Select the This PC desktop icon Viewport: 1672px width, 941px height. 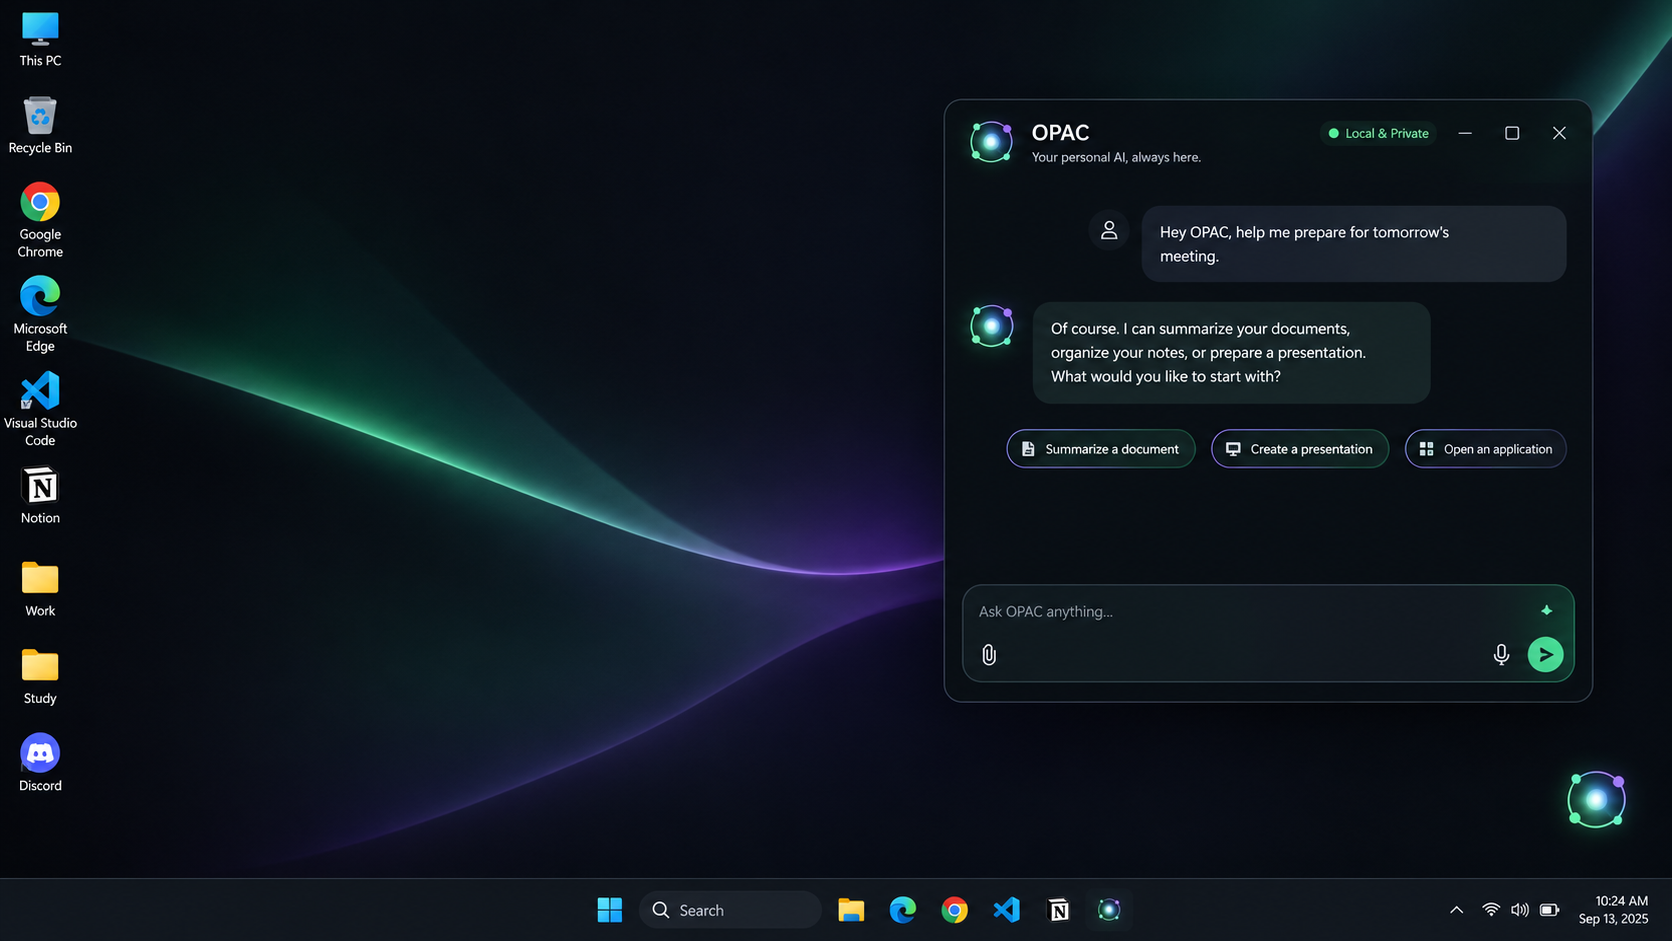pos(40,39)
